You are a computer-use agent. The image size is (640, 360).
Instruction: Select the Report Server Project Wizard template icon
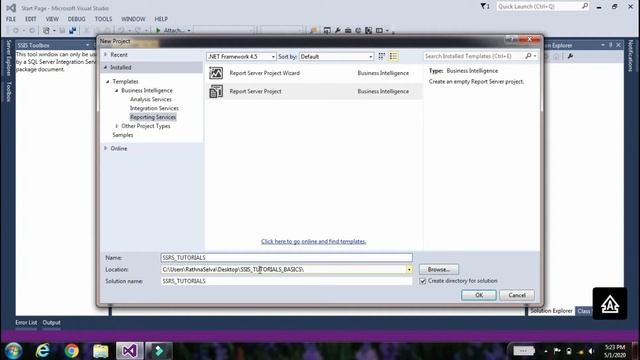pyautogui.click(x=216, y=73)
